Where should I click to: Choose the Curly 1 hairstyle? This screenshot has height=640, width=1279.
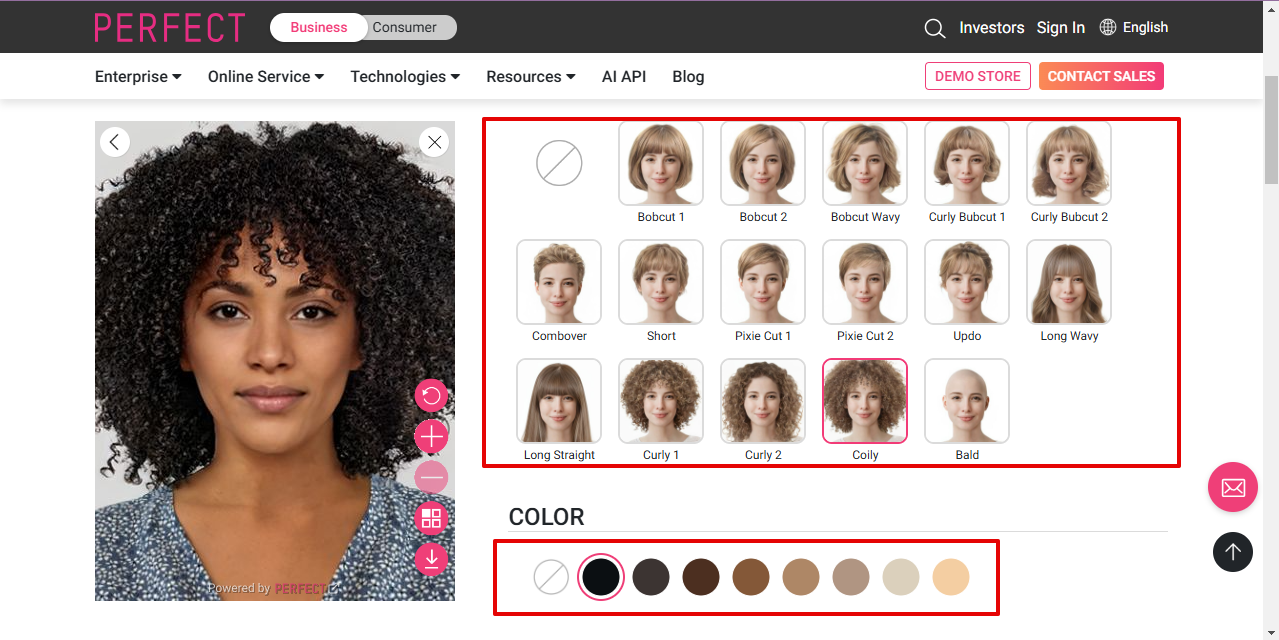pos(661,401)
